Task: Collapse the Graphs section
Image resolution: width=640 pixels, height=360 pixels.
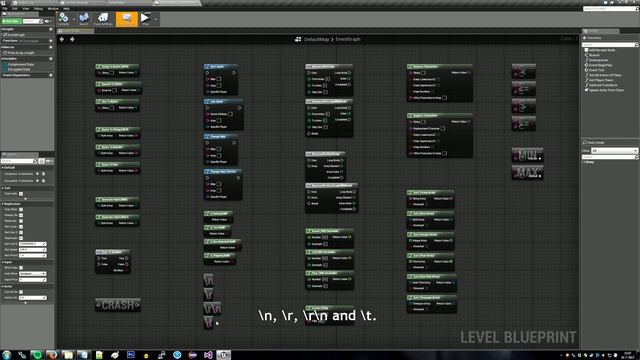Action: (x=2, y=29)
